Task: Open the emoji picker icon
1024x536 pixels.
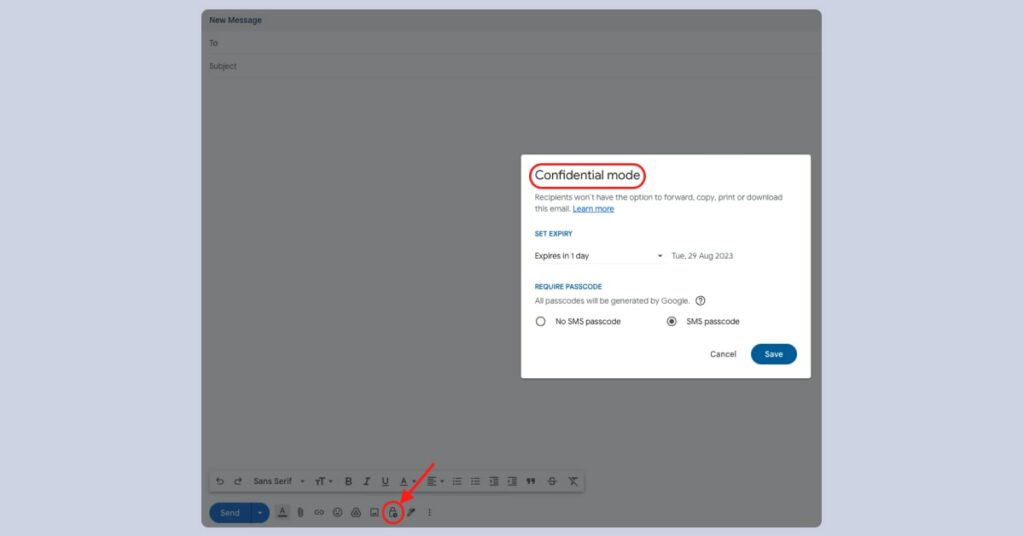Action: pos(337,513)
